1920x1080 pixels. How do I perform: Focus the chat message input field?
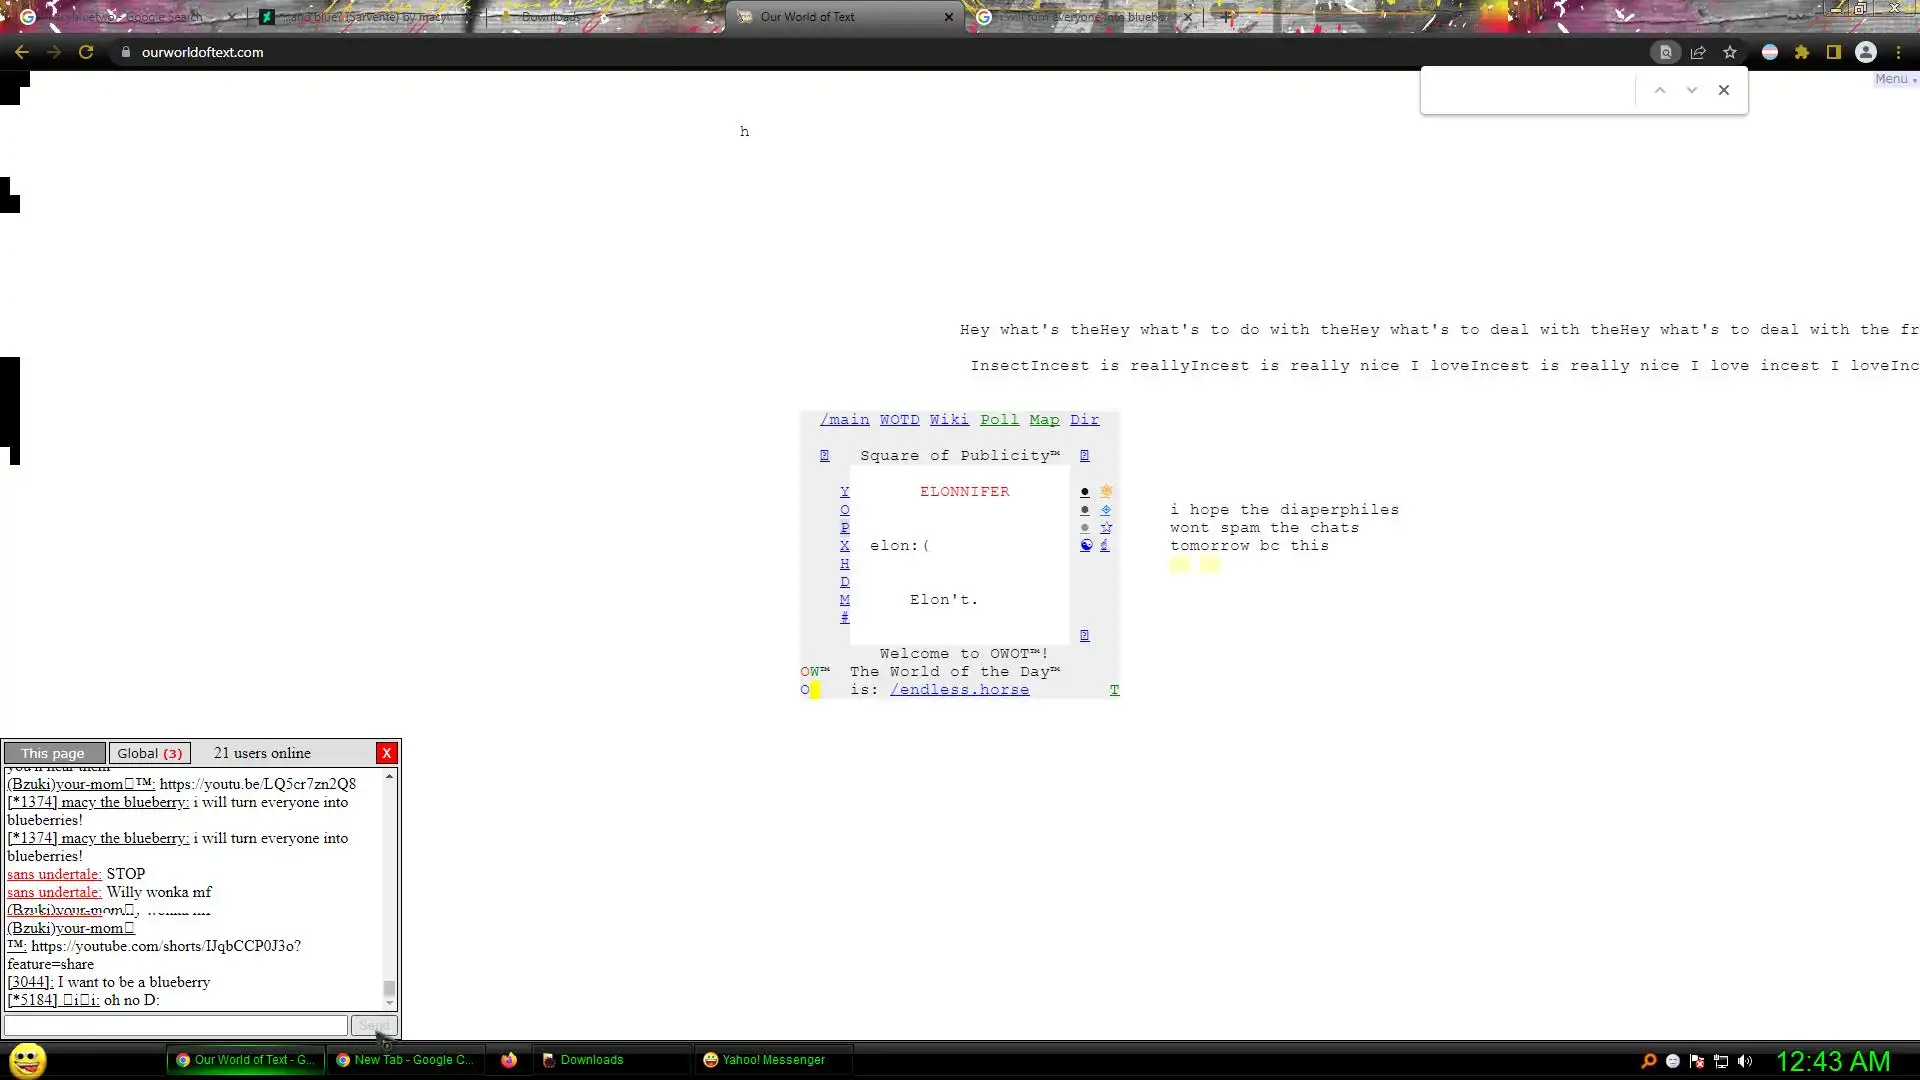(176, 1025)
